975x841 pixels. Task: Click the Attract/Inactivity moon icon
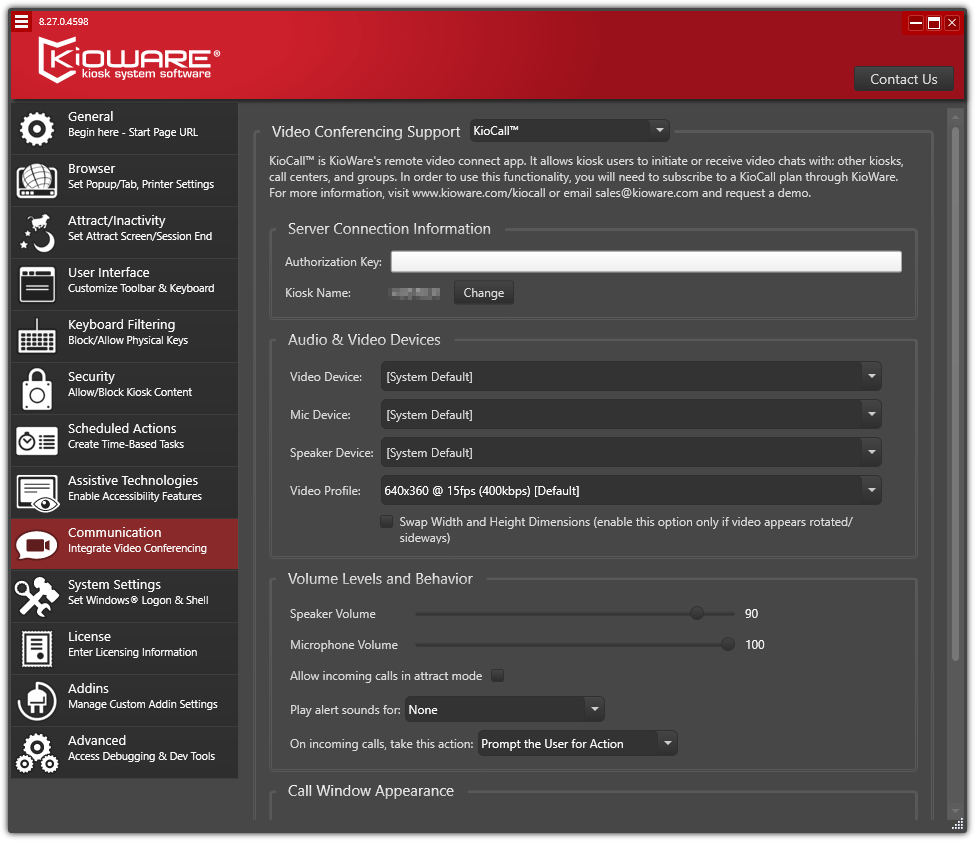(37, 232)
